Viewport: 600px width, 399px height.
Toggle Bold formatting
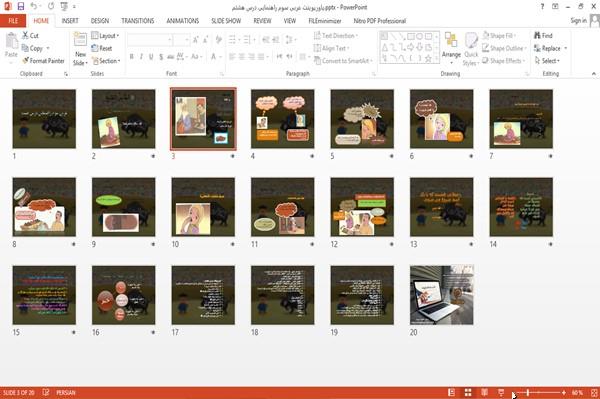click(132, 57)
